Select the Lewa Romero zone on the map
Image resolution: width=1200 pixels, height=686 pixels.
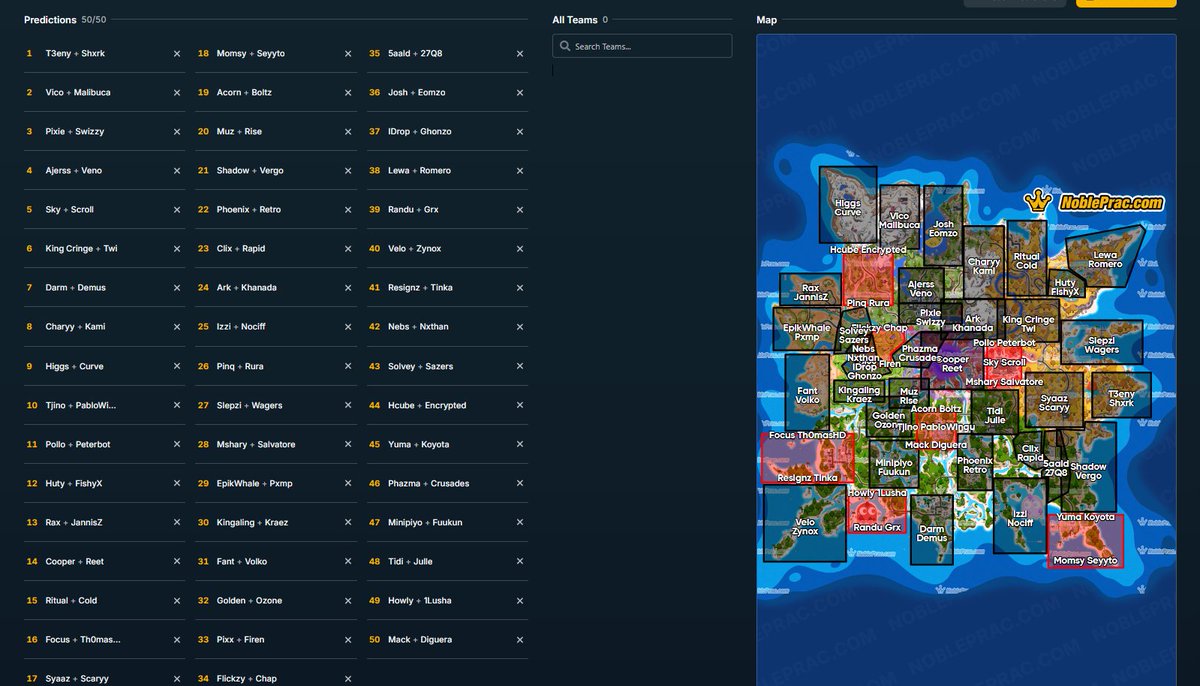pyautogui.click(x=1105, y=258)
